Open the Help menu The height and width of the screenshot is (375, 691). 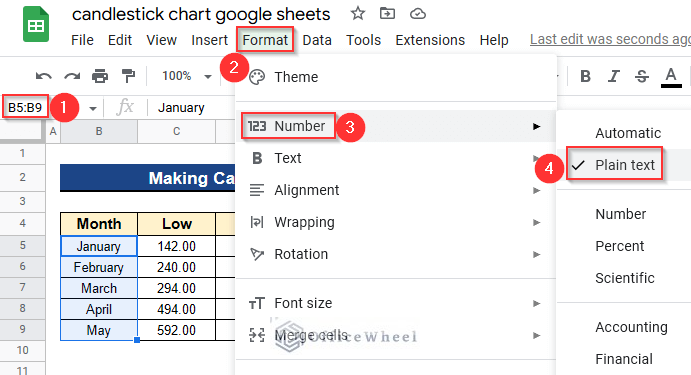point(494,40)
